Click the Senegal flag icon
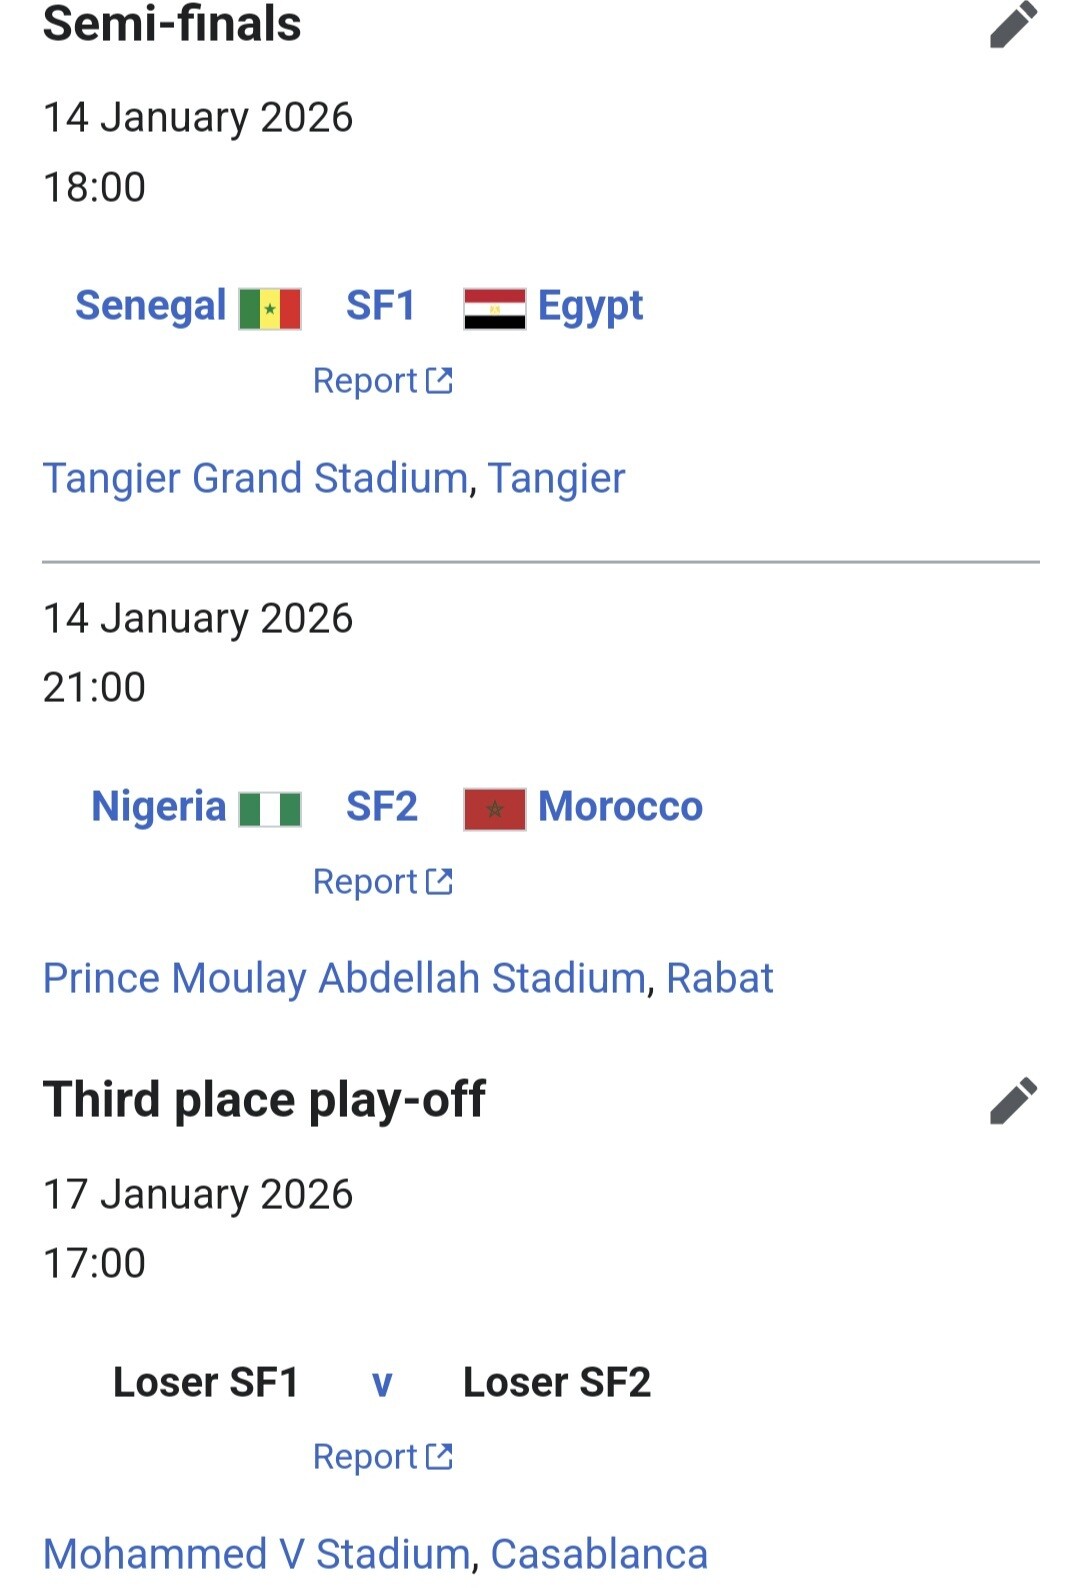The height and width of the screenshot is (1588, 1080). click(x=270, y=309)
